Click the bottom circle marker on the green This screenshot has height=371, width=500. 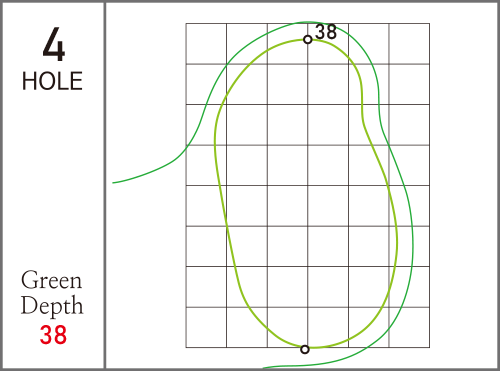[x=305, y=349]
